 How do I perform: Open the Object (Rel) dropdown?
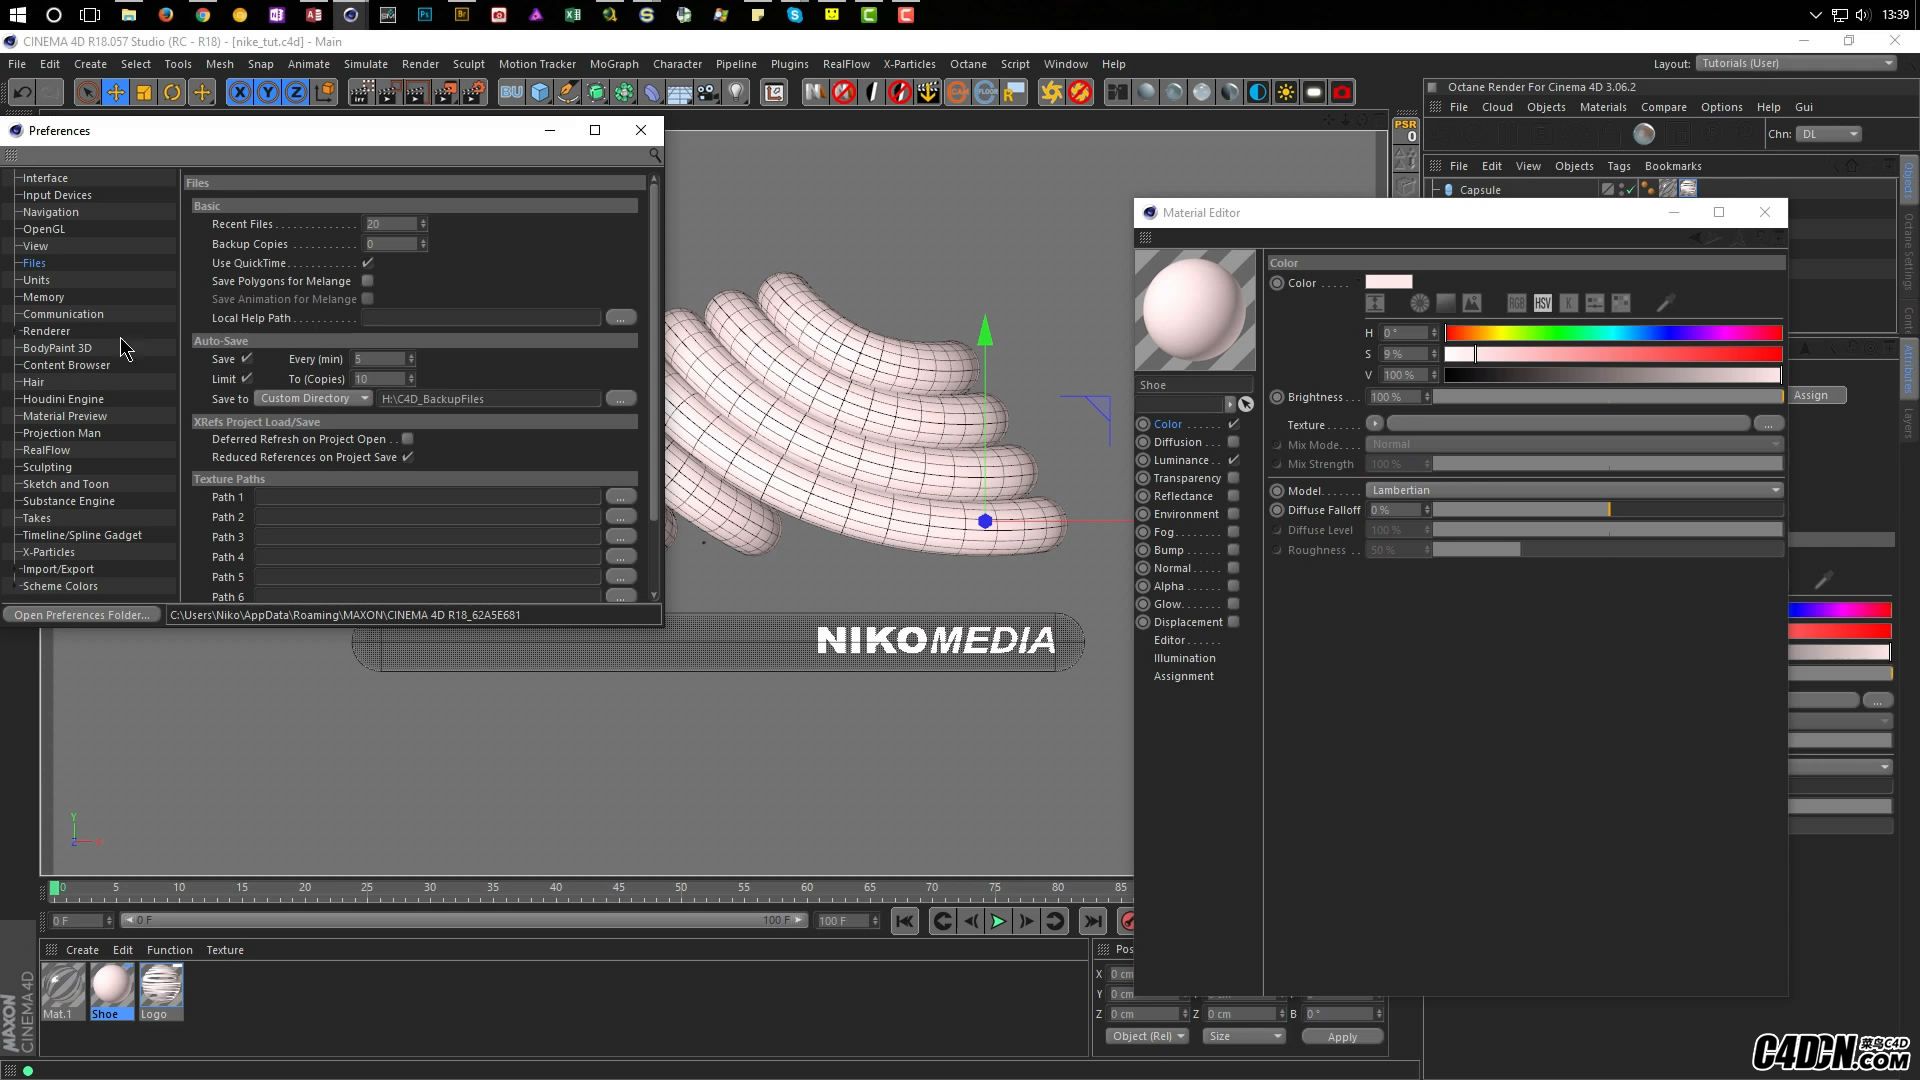[x=1147, y=1036]
